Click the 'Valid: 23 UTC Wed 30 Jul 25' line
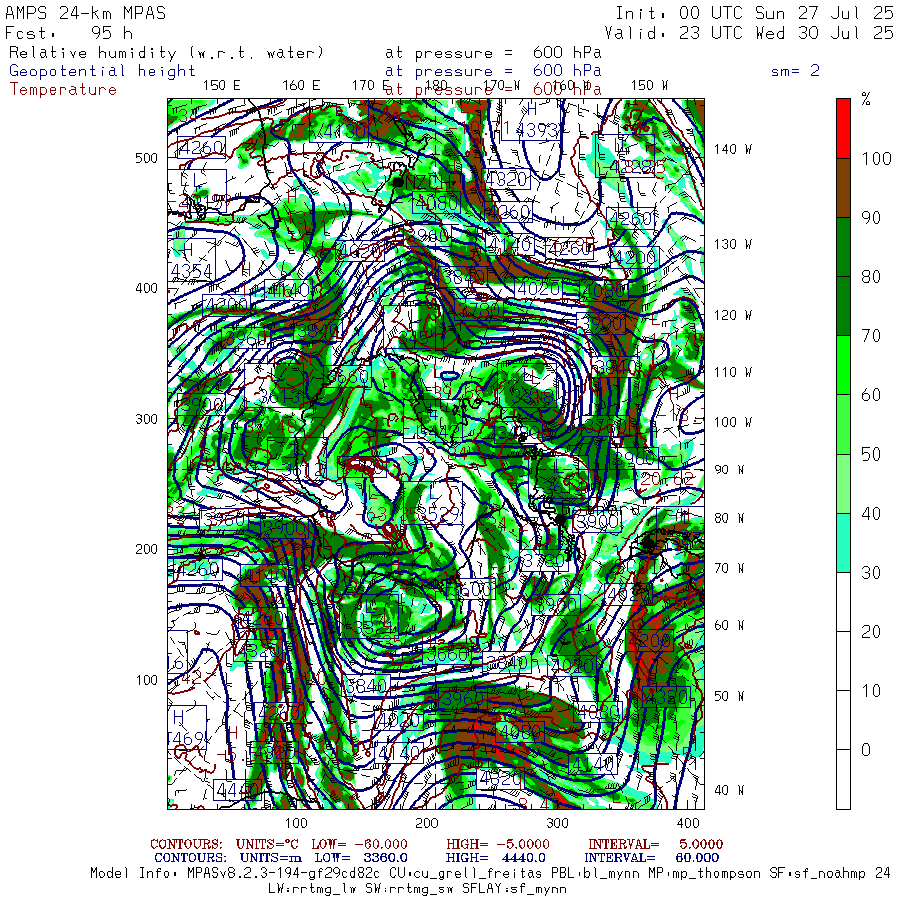Image resolution: width=900 pixels, height=900 pixels. click(748, 33)
